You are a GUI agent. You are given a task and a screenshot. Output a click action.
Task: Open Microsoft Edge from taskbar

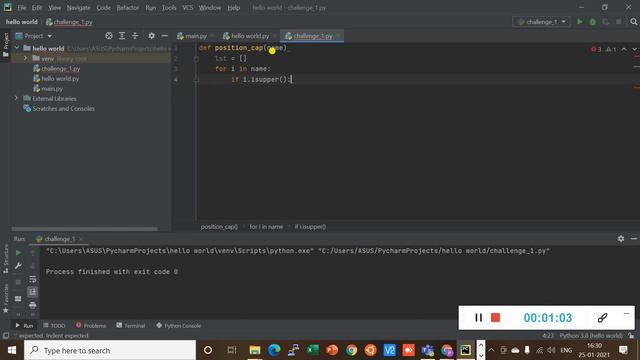point(274,350)
